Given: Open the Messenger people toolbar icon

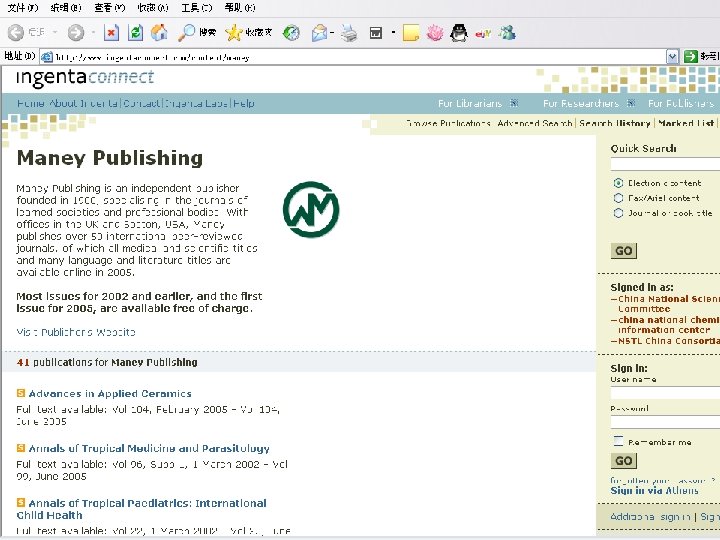Looking at the screenshot, I should pyautogui.click(x=507, y=33).
